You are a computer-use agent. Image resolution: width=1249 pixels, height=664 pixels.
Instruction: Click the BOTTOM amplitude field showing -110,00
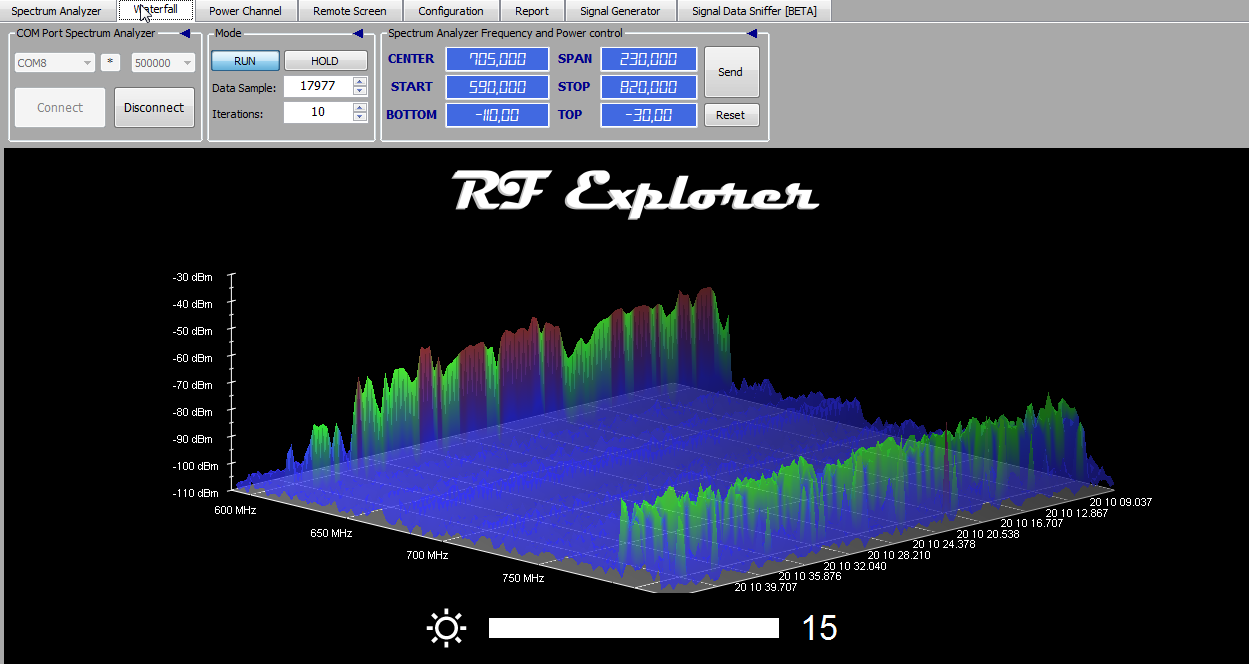[497, 115]
